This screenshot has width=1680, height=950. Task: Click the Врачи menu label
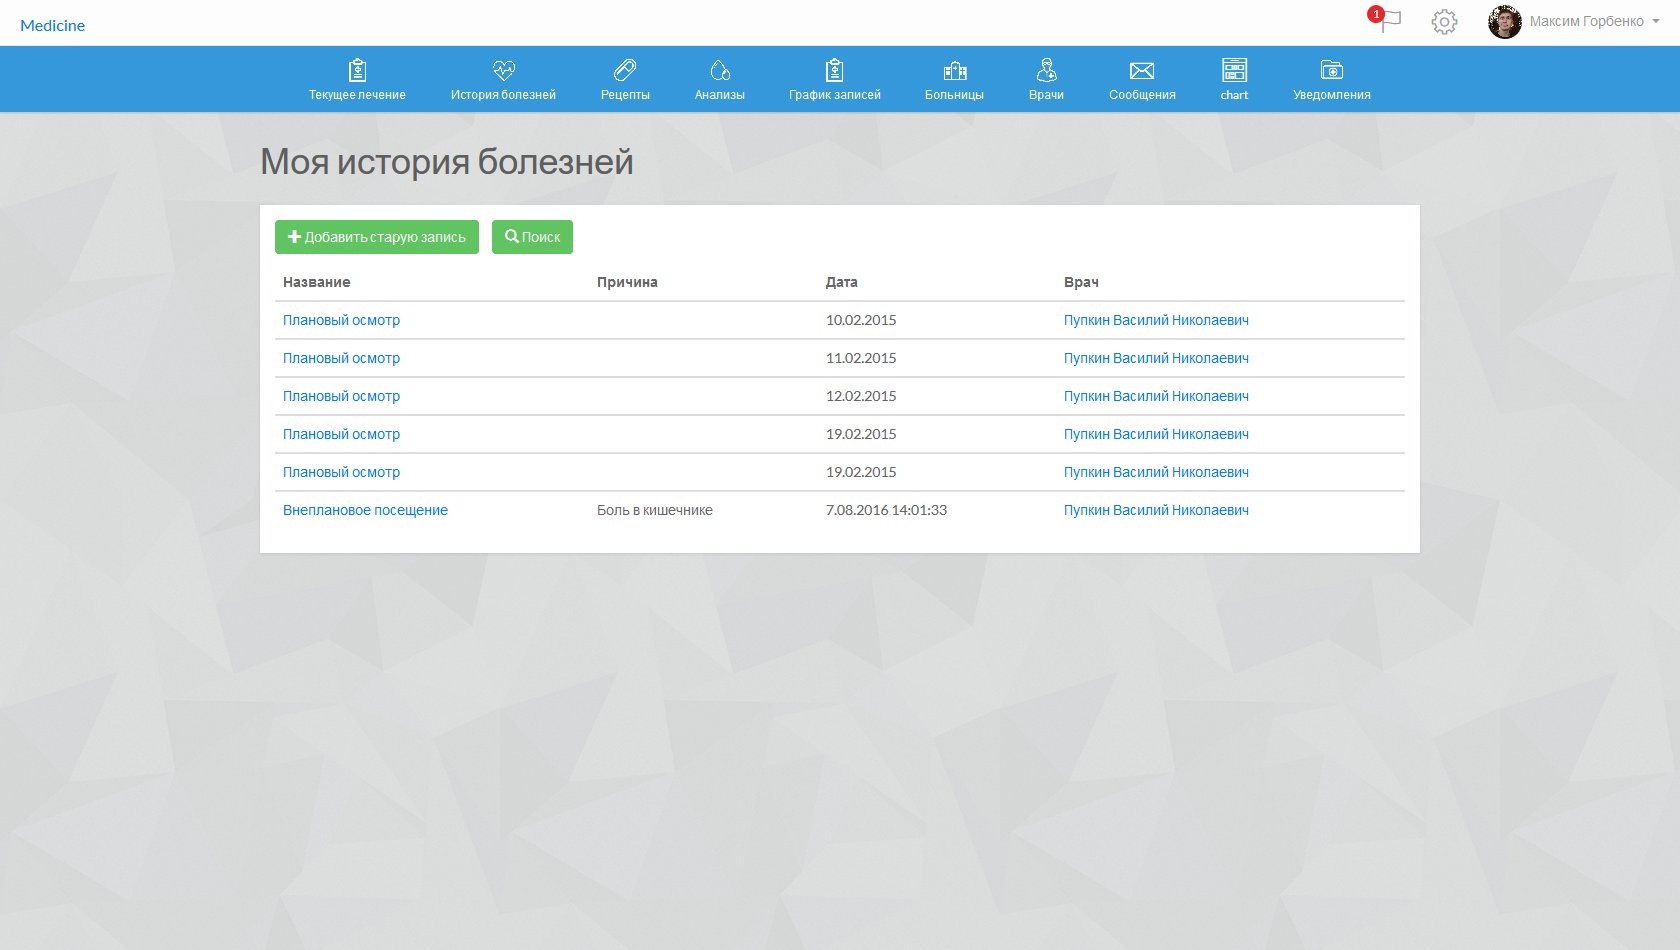click(x=1046, y=95)
